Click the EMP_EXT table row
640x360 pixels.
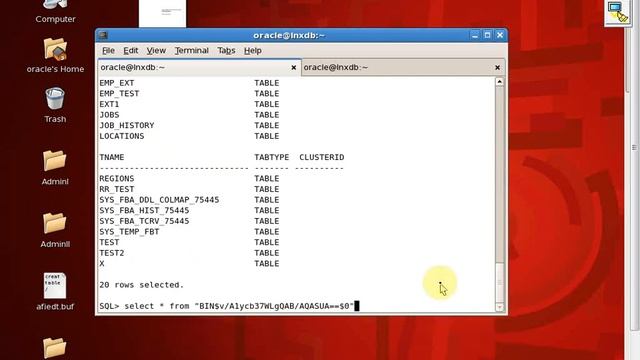[189, 83]
